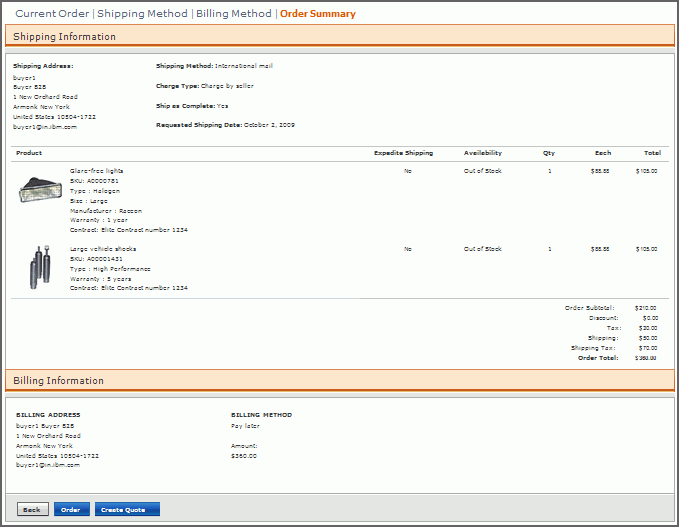Click the Charge Type Charge by seller text
Viewport: 679px width, 527px height.
pos(205,86)
